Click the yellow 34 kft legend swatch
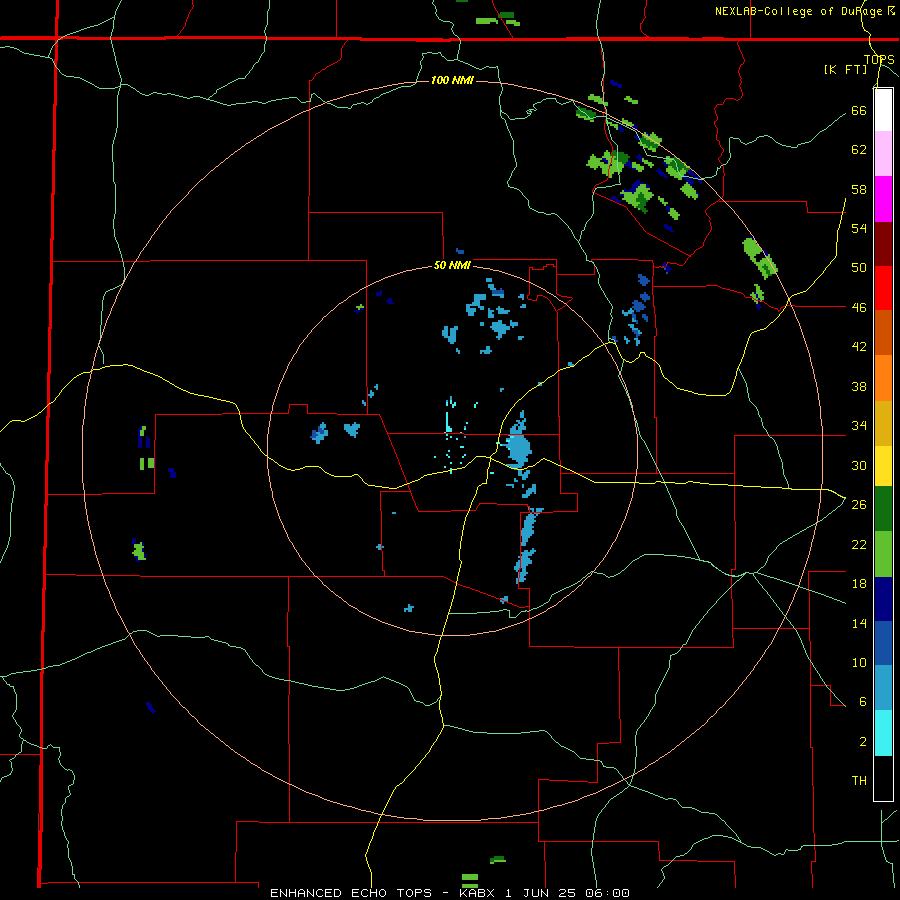 point(883,466)
